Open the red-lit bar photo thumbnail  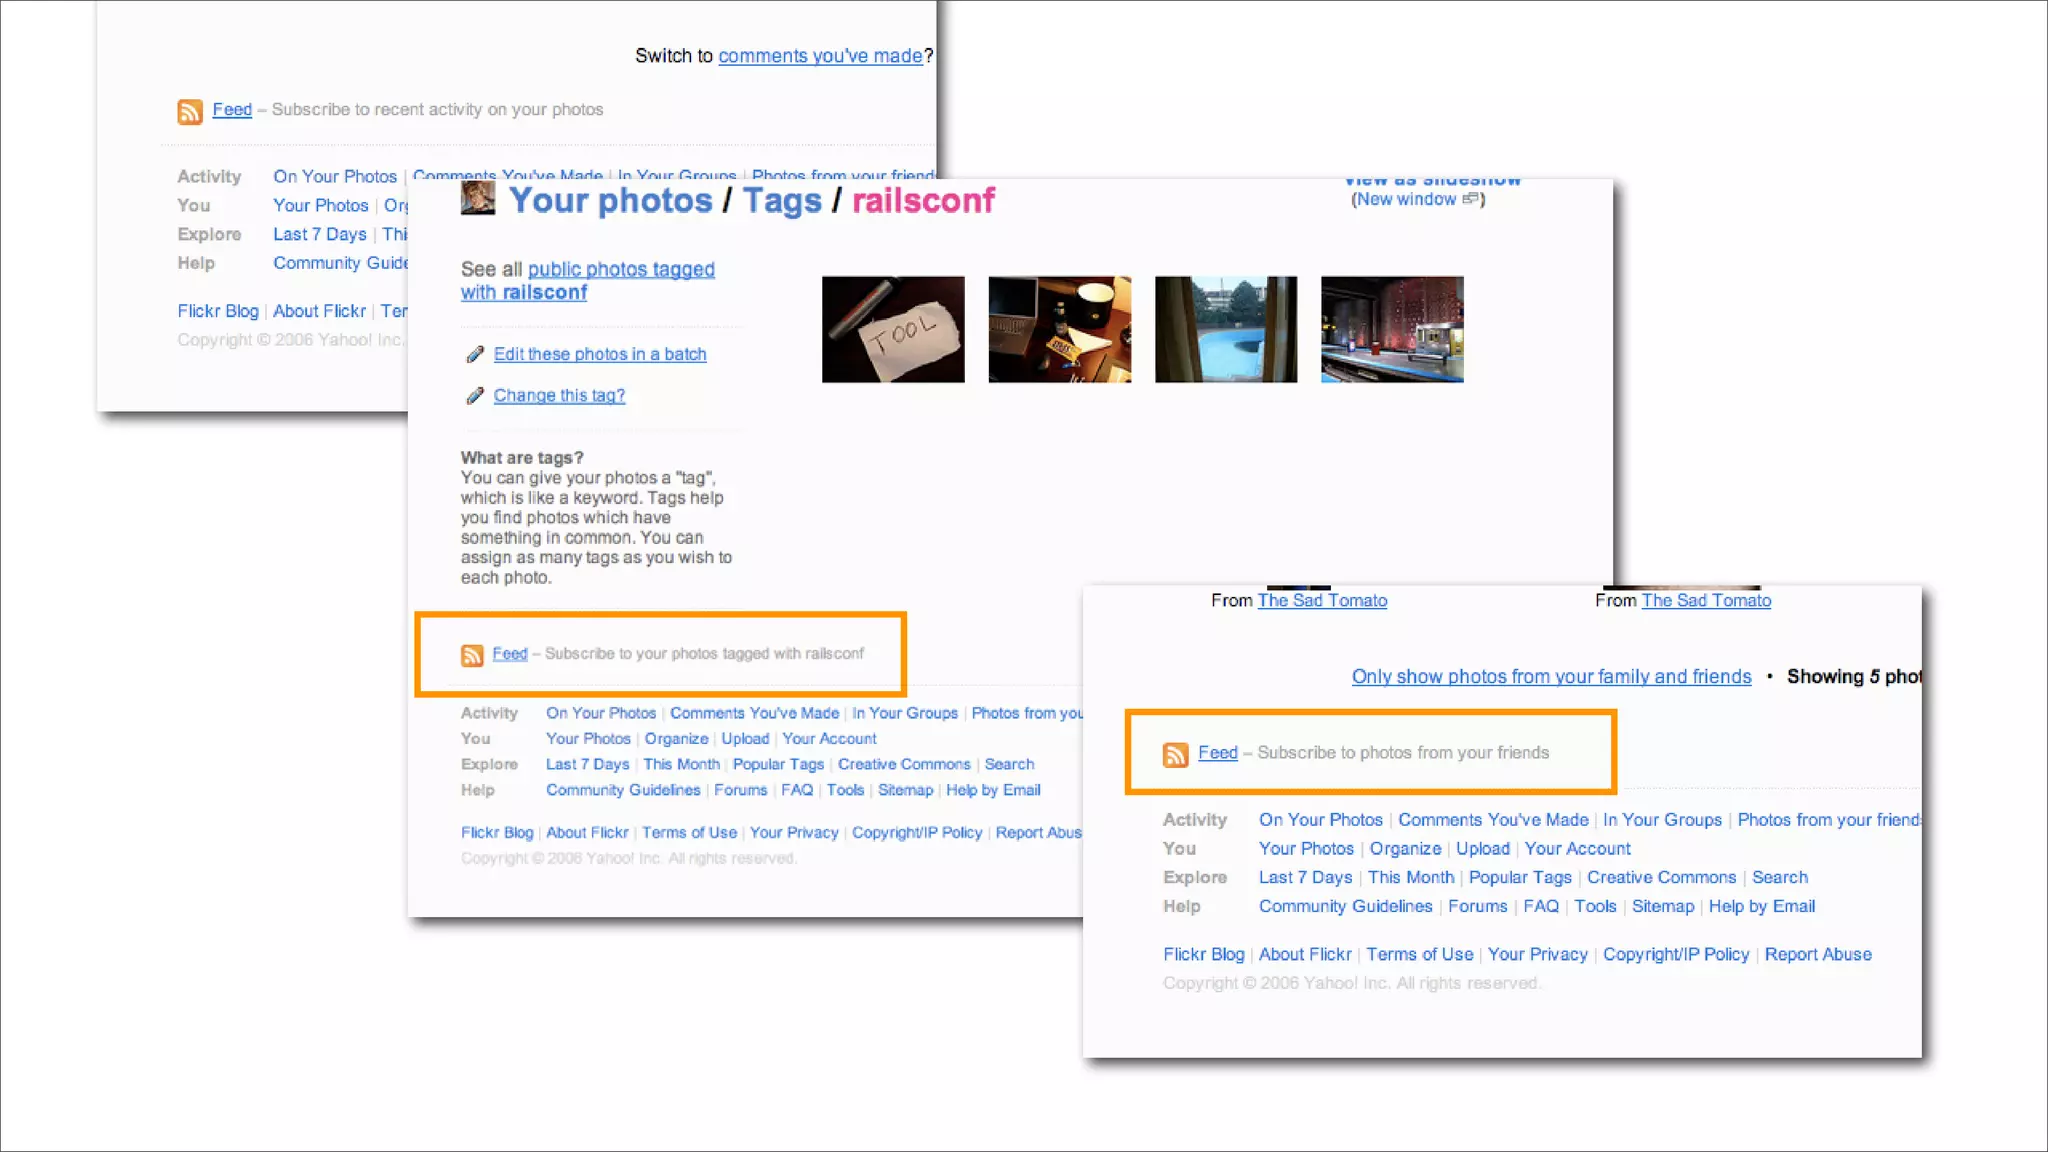point(1391,329)
